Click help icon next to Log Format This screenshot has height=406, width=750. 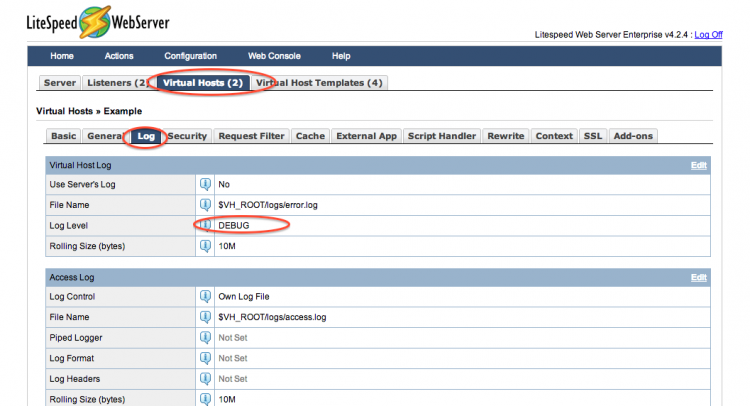point(205,358)
